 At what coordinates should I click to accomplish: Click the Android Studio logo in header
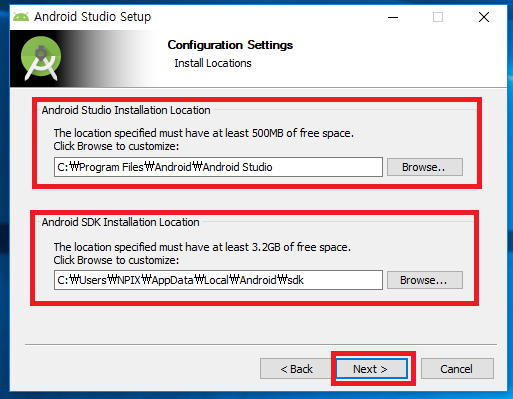pyautogui.click(x=41, y=59)
